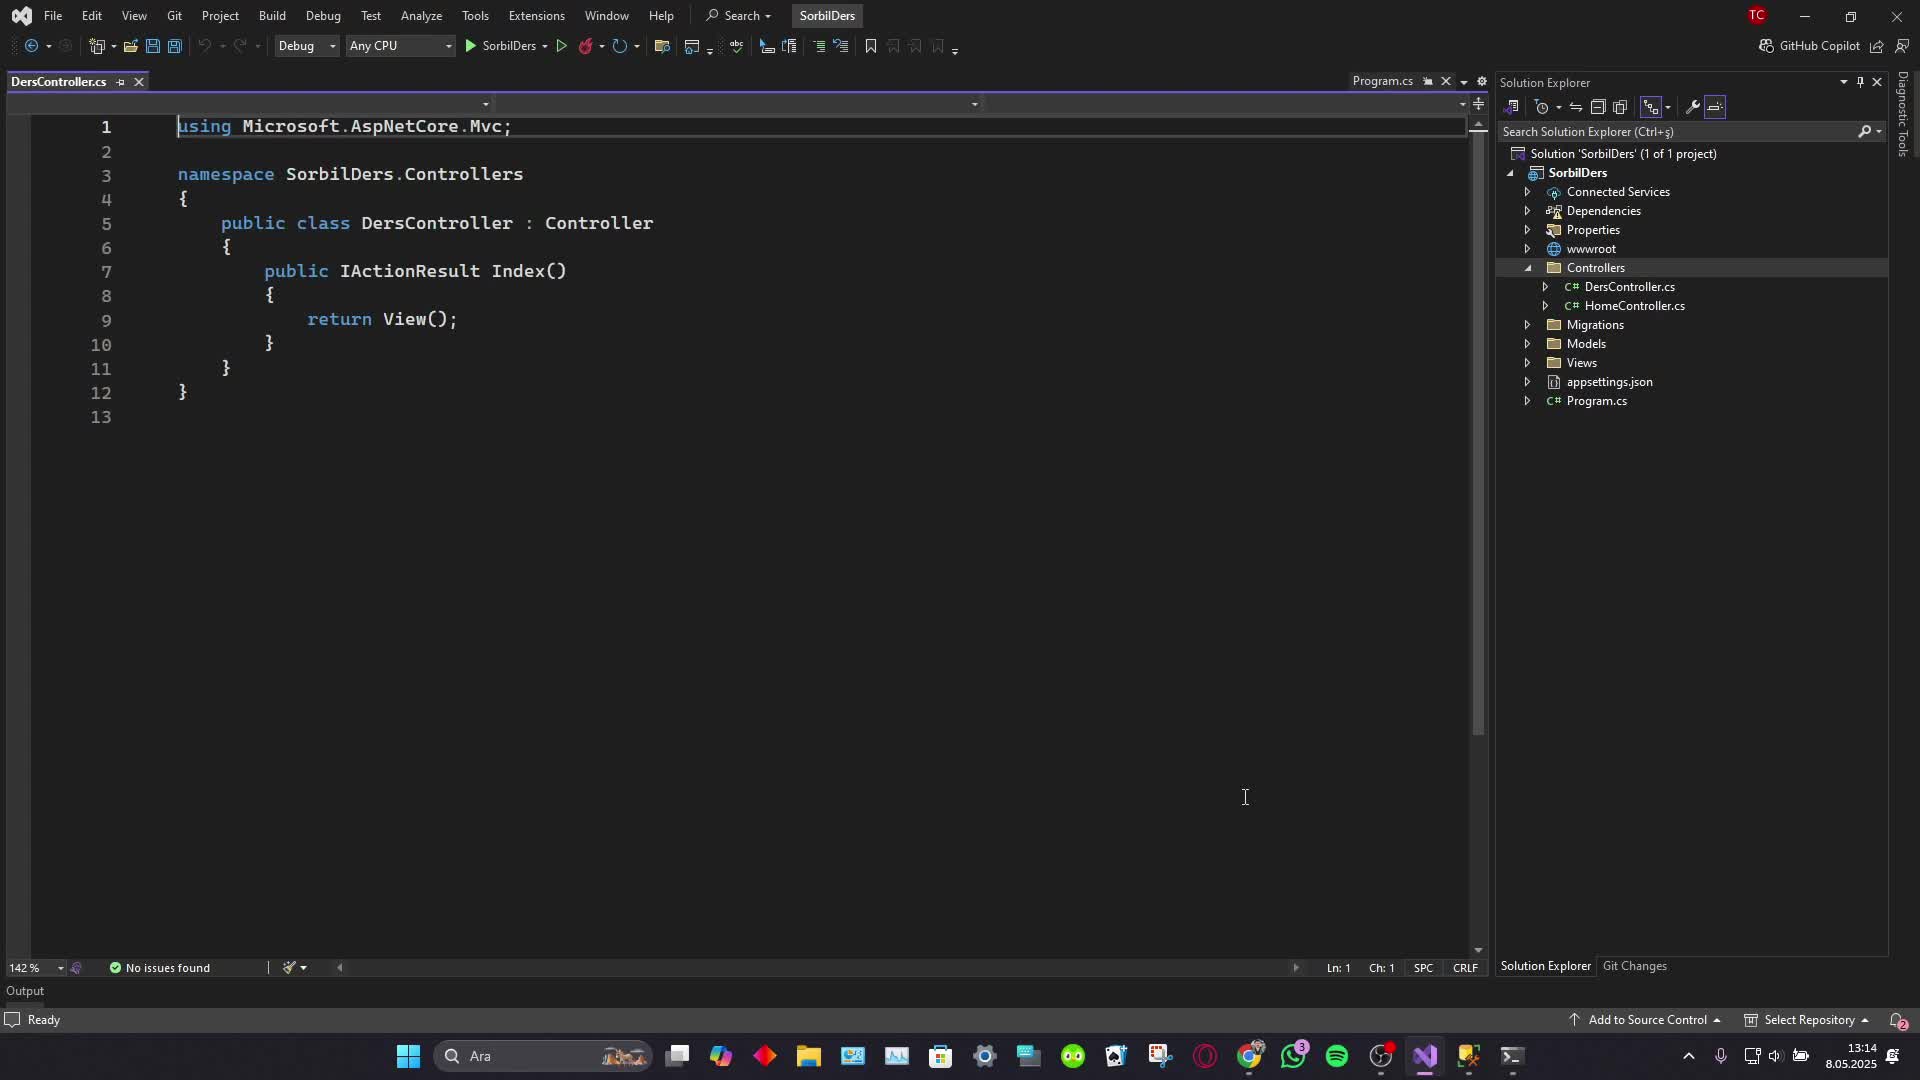Click the Live Share icon
Viewport: 1920px width, 1080px height.
[1877, 46]
